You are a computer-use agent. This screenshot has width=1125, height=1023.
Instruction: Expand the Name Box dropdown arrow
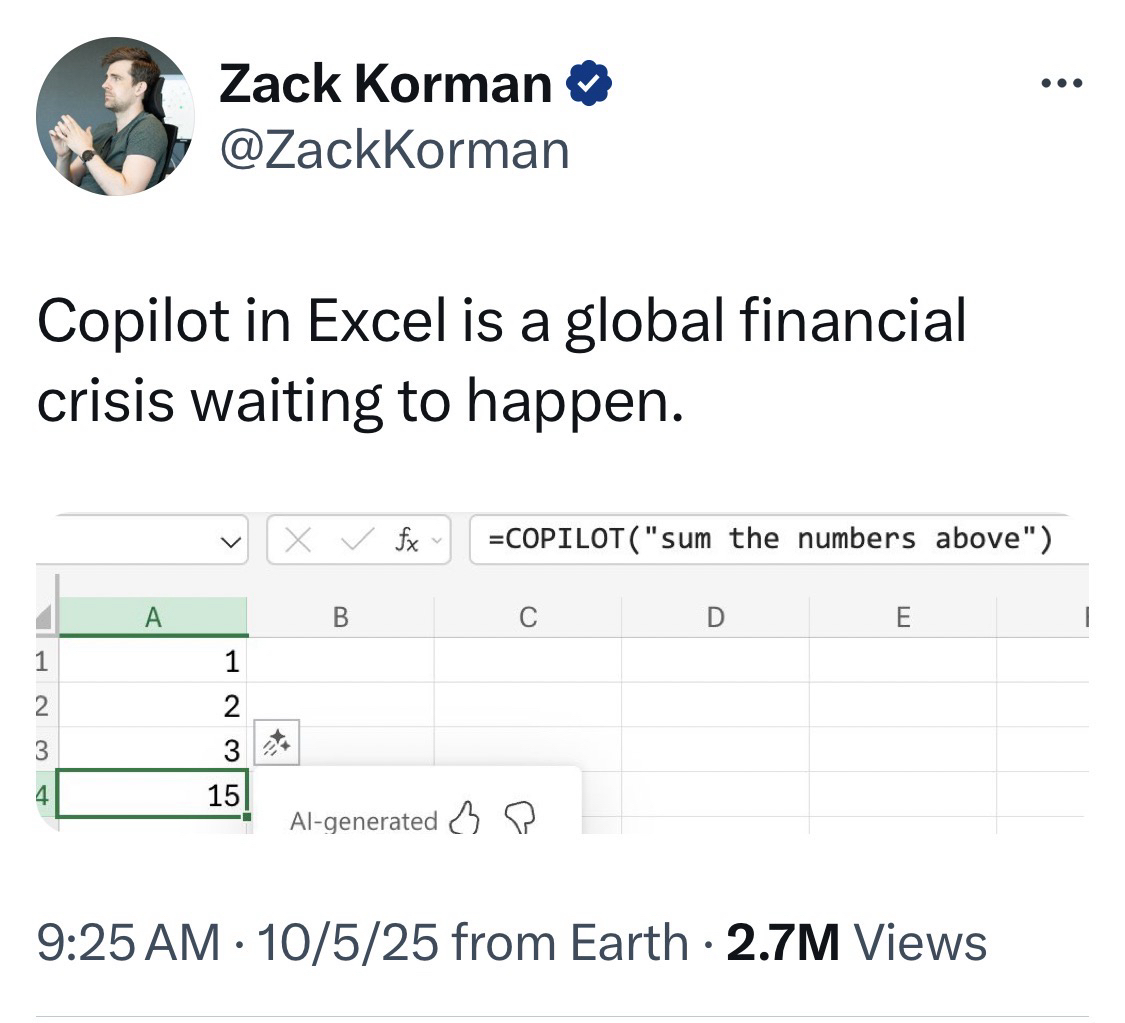click(x=230, y=541)
